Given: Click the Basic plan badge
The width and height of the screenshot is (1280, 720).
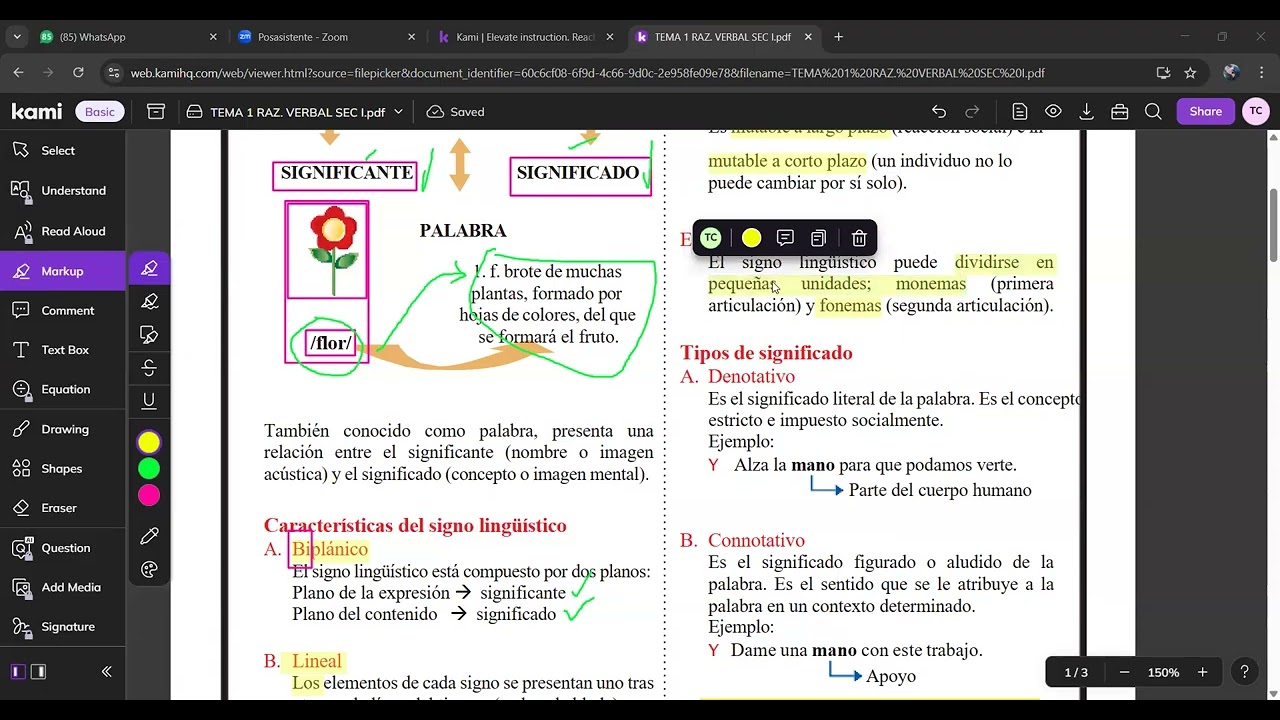Looking at the screenshot, I should (100, 112).
